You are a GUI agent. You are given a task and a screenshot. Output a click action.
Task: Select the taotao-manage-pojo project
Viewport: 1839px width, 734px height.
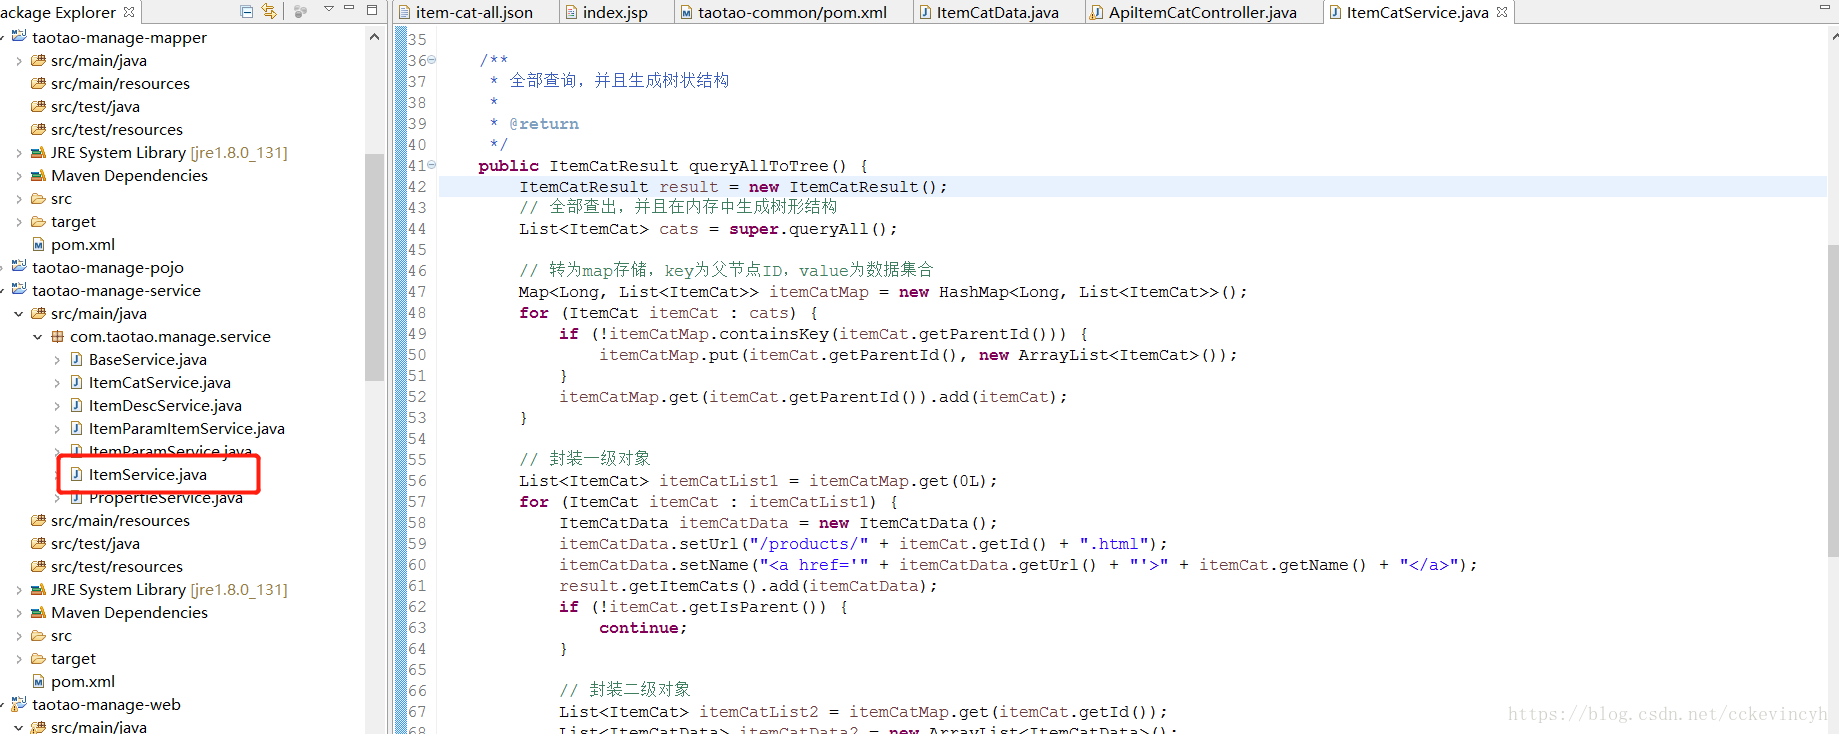click(x=108, y=268)
